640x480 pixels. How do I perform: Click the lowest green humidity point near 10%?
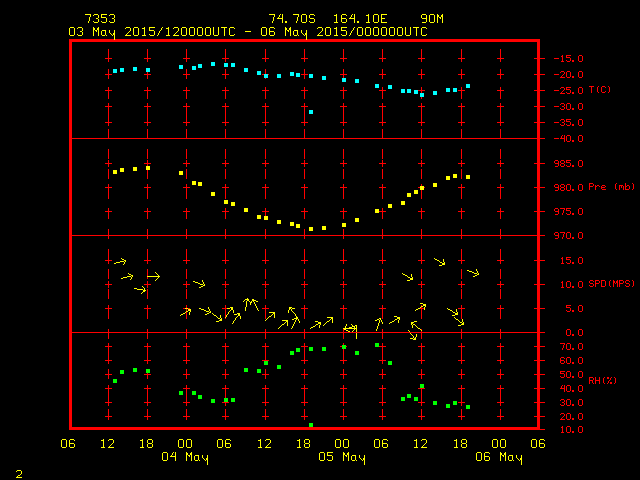pos(311,425)
